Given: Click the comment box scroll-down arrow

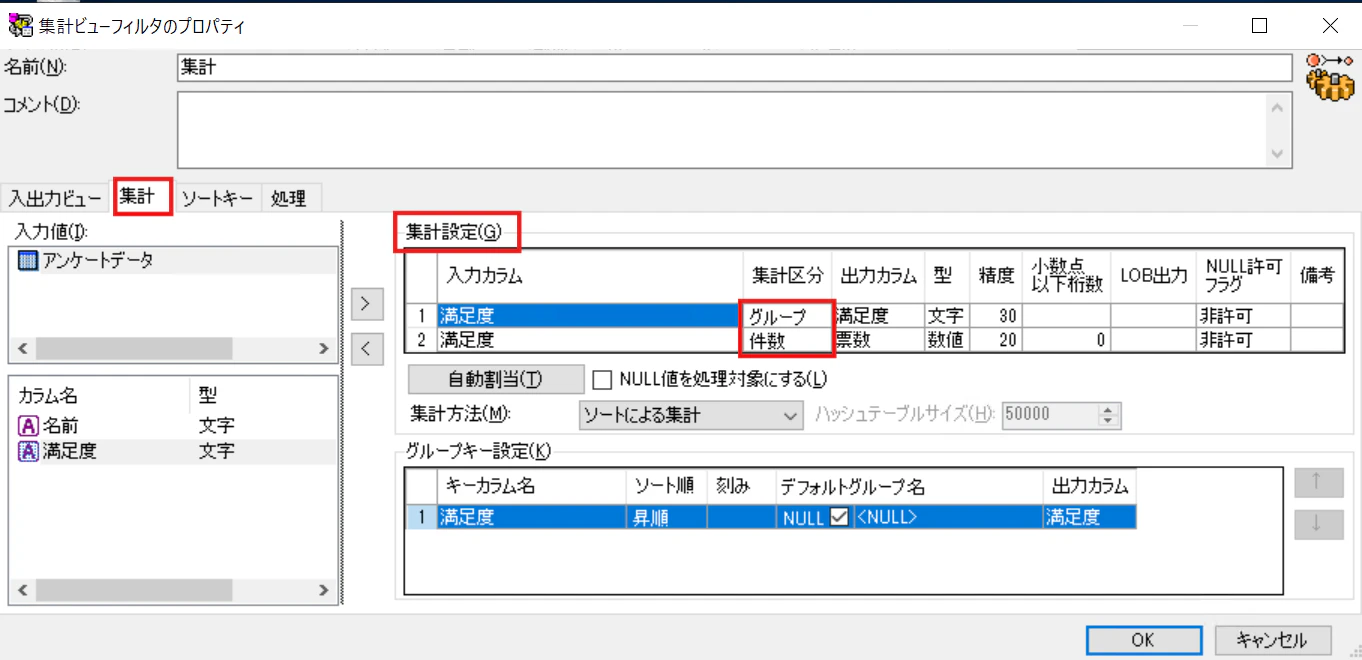Looking at the screenshot, I should pos(1277,154).
